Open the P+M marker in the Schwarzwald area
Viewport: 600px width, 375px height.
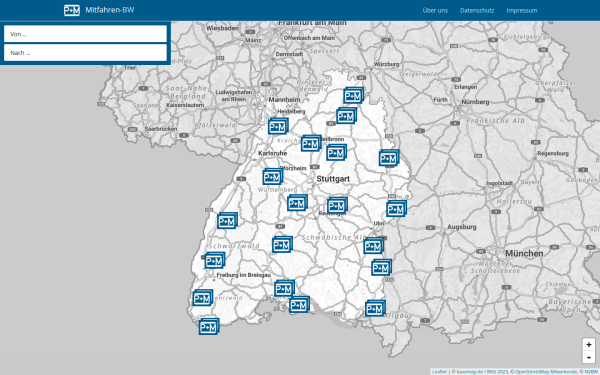point(282,245)
